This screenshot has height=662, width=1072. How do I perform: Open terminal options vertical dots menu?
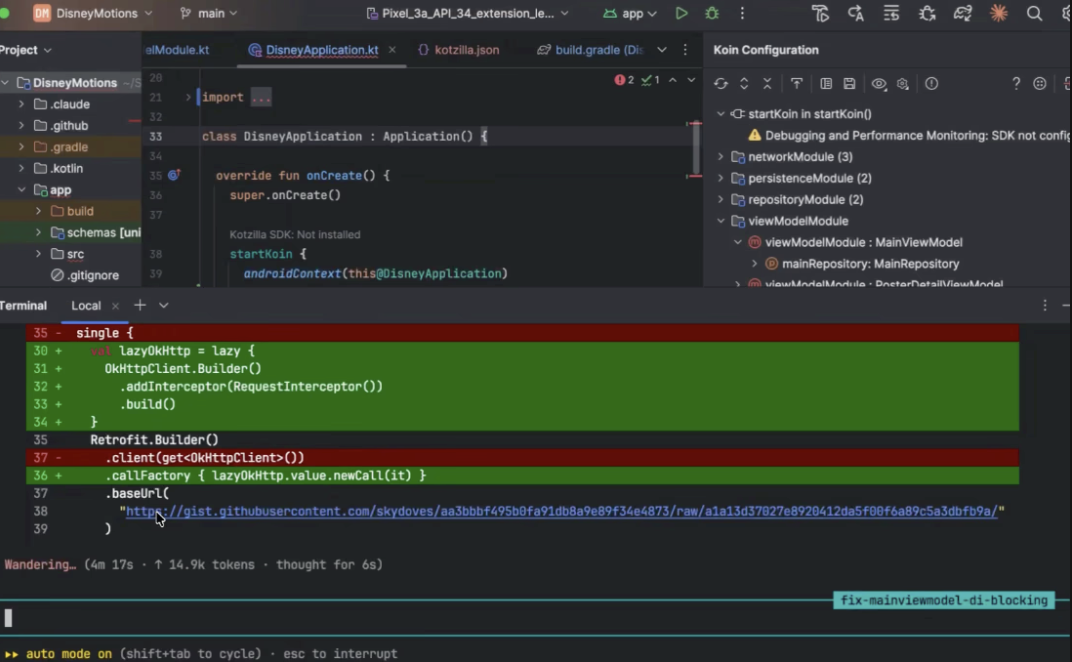pyautogui.click(x=1045, y=305)
